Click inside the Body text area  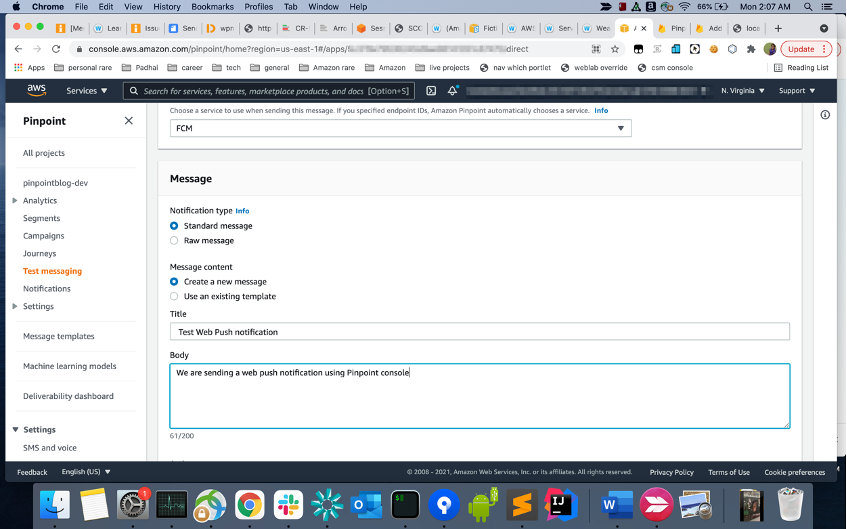(480, 396)
